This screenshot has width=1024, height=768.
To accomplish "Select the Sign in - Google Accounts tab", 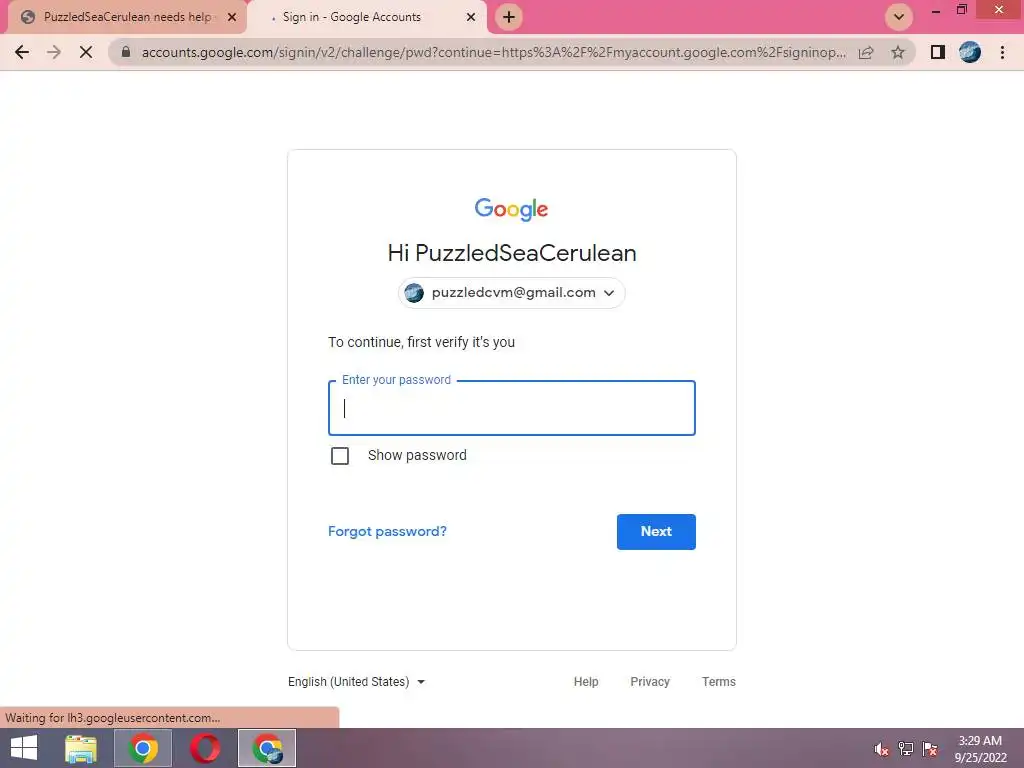I will tap(351, 17).
